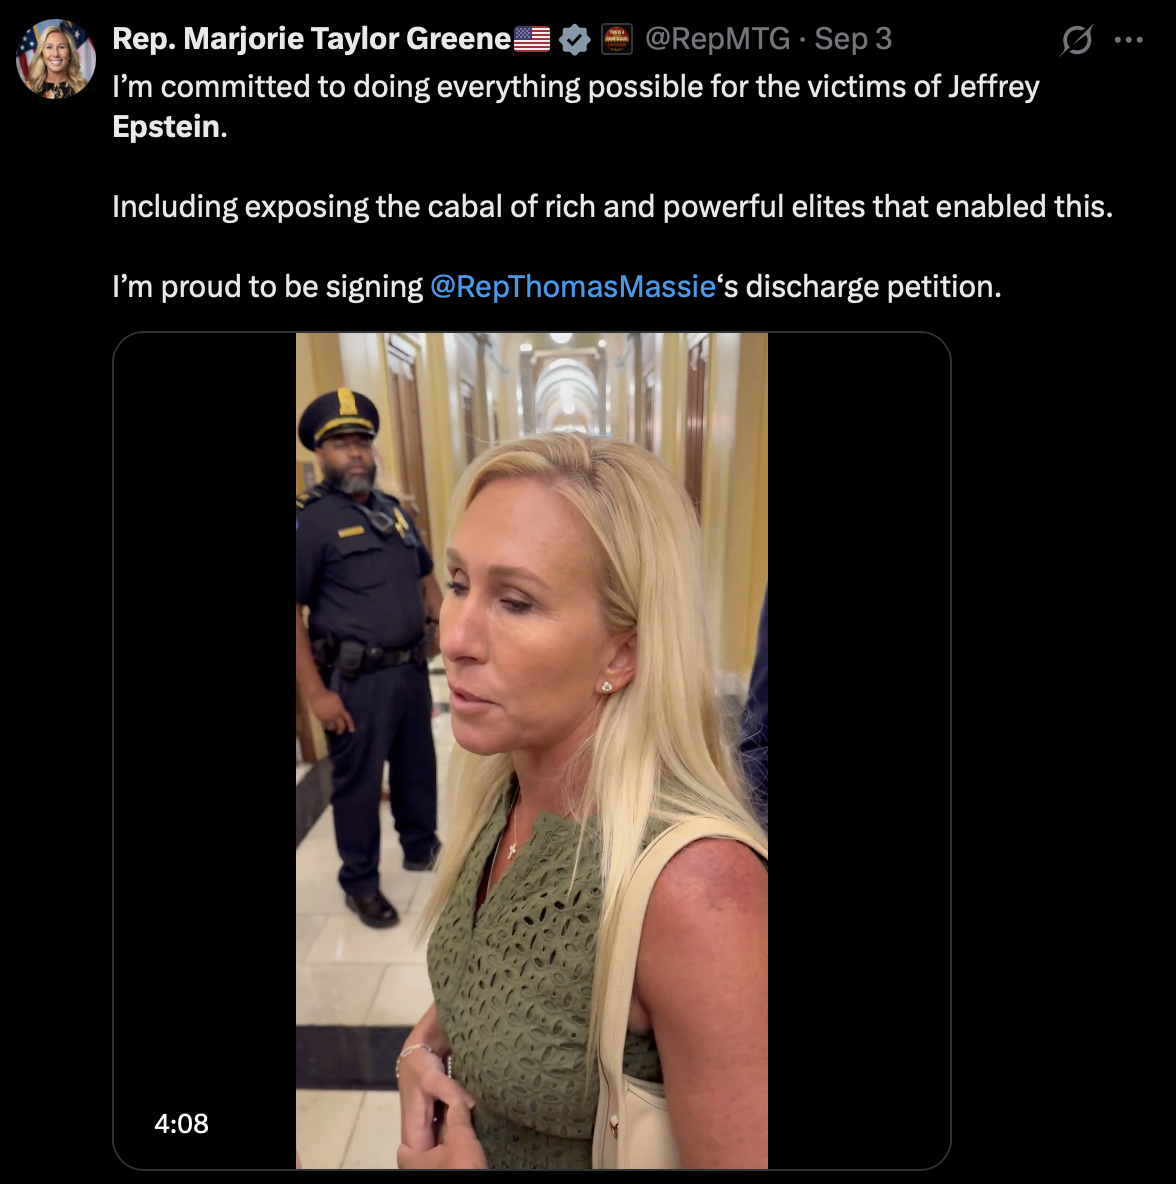Click the Marjorie Taylor Greene profile avatar
Viewport: 1176px width, 1184px height.
coord(55,59)
